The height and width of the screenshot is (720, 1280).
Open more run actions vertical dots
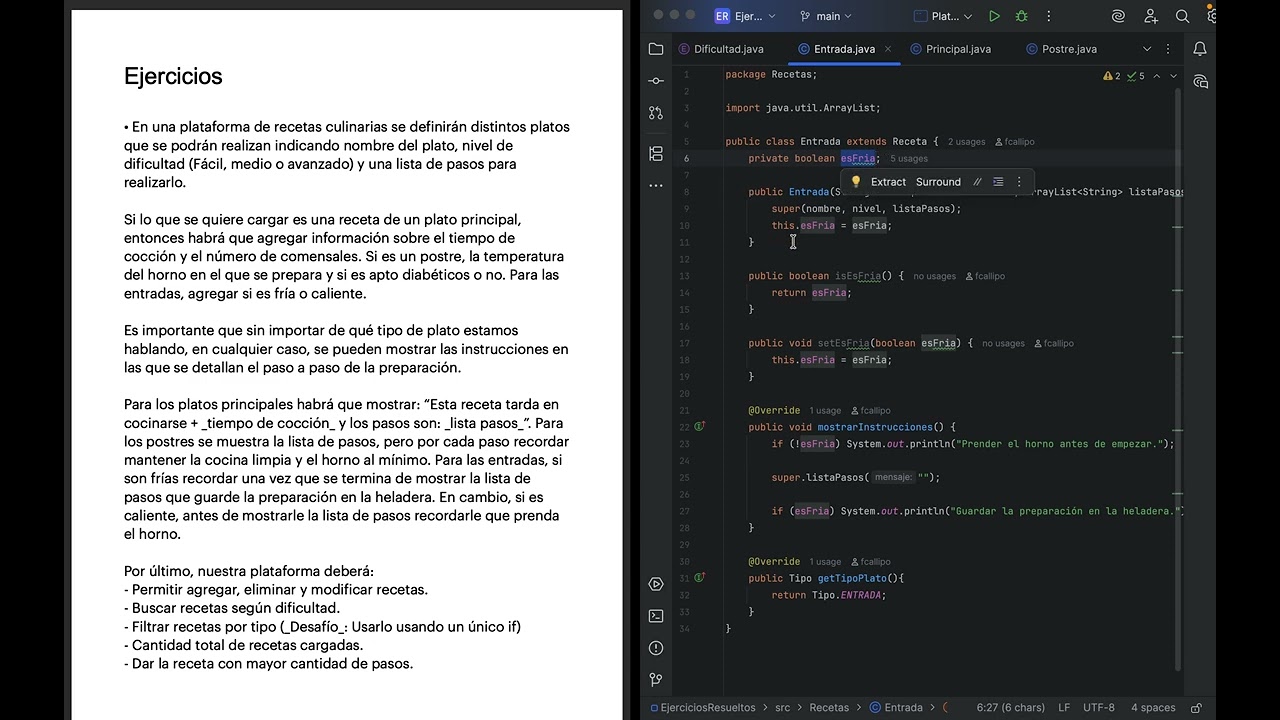click(1049, 16)
